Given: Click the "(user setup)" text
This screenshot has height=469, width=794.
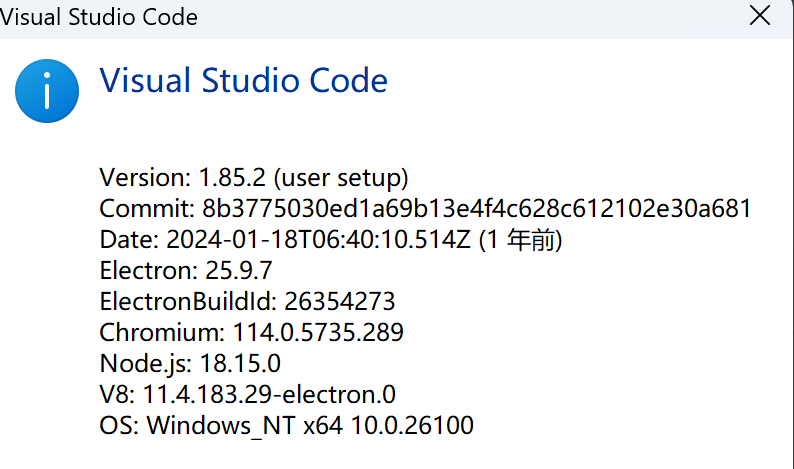Looking at the screenshot, I should coord(340,178).
